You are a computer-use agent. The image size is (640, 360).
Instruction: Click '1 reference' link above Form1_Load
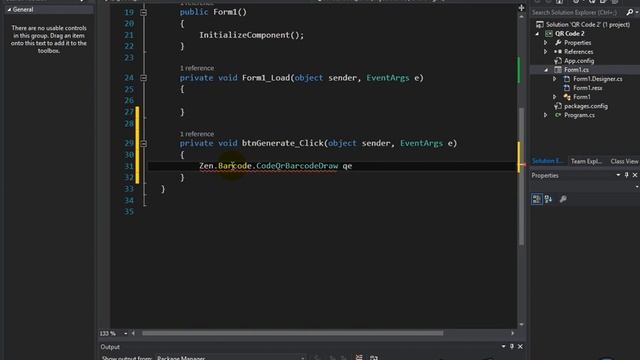tap(197, 68)
